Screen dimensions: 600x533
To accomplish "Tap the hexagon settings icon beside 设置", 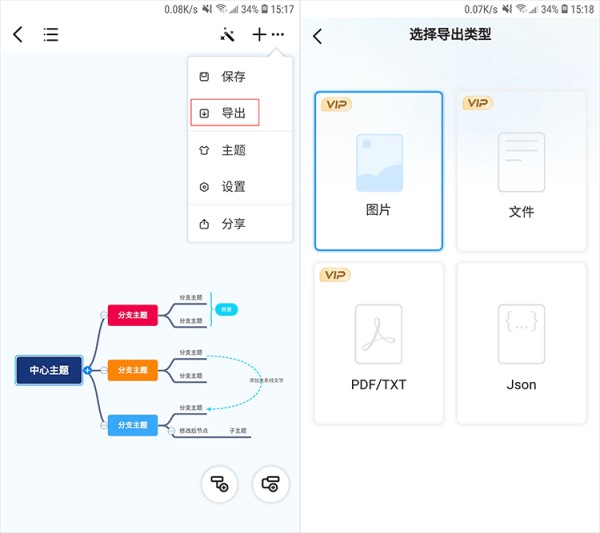I will tap(204, 187).
